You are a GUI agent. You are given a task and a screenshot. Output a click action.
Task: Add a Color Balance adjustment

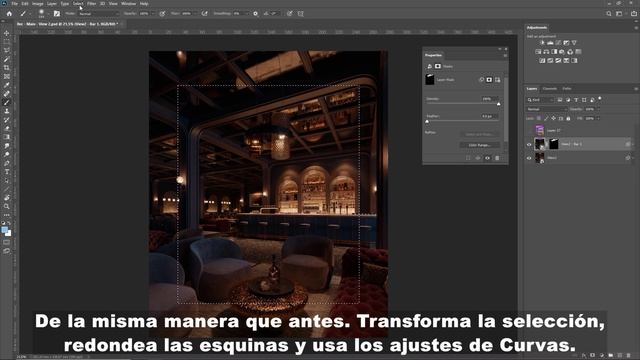click(x=546, y=52)
